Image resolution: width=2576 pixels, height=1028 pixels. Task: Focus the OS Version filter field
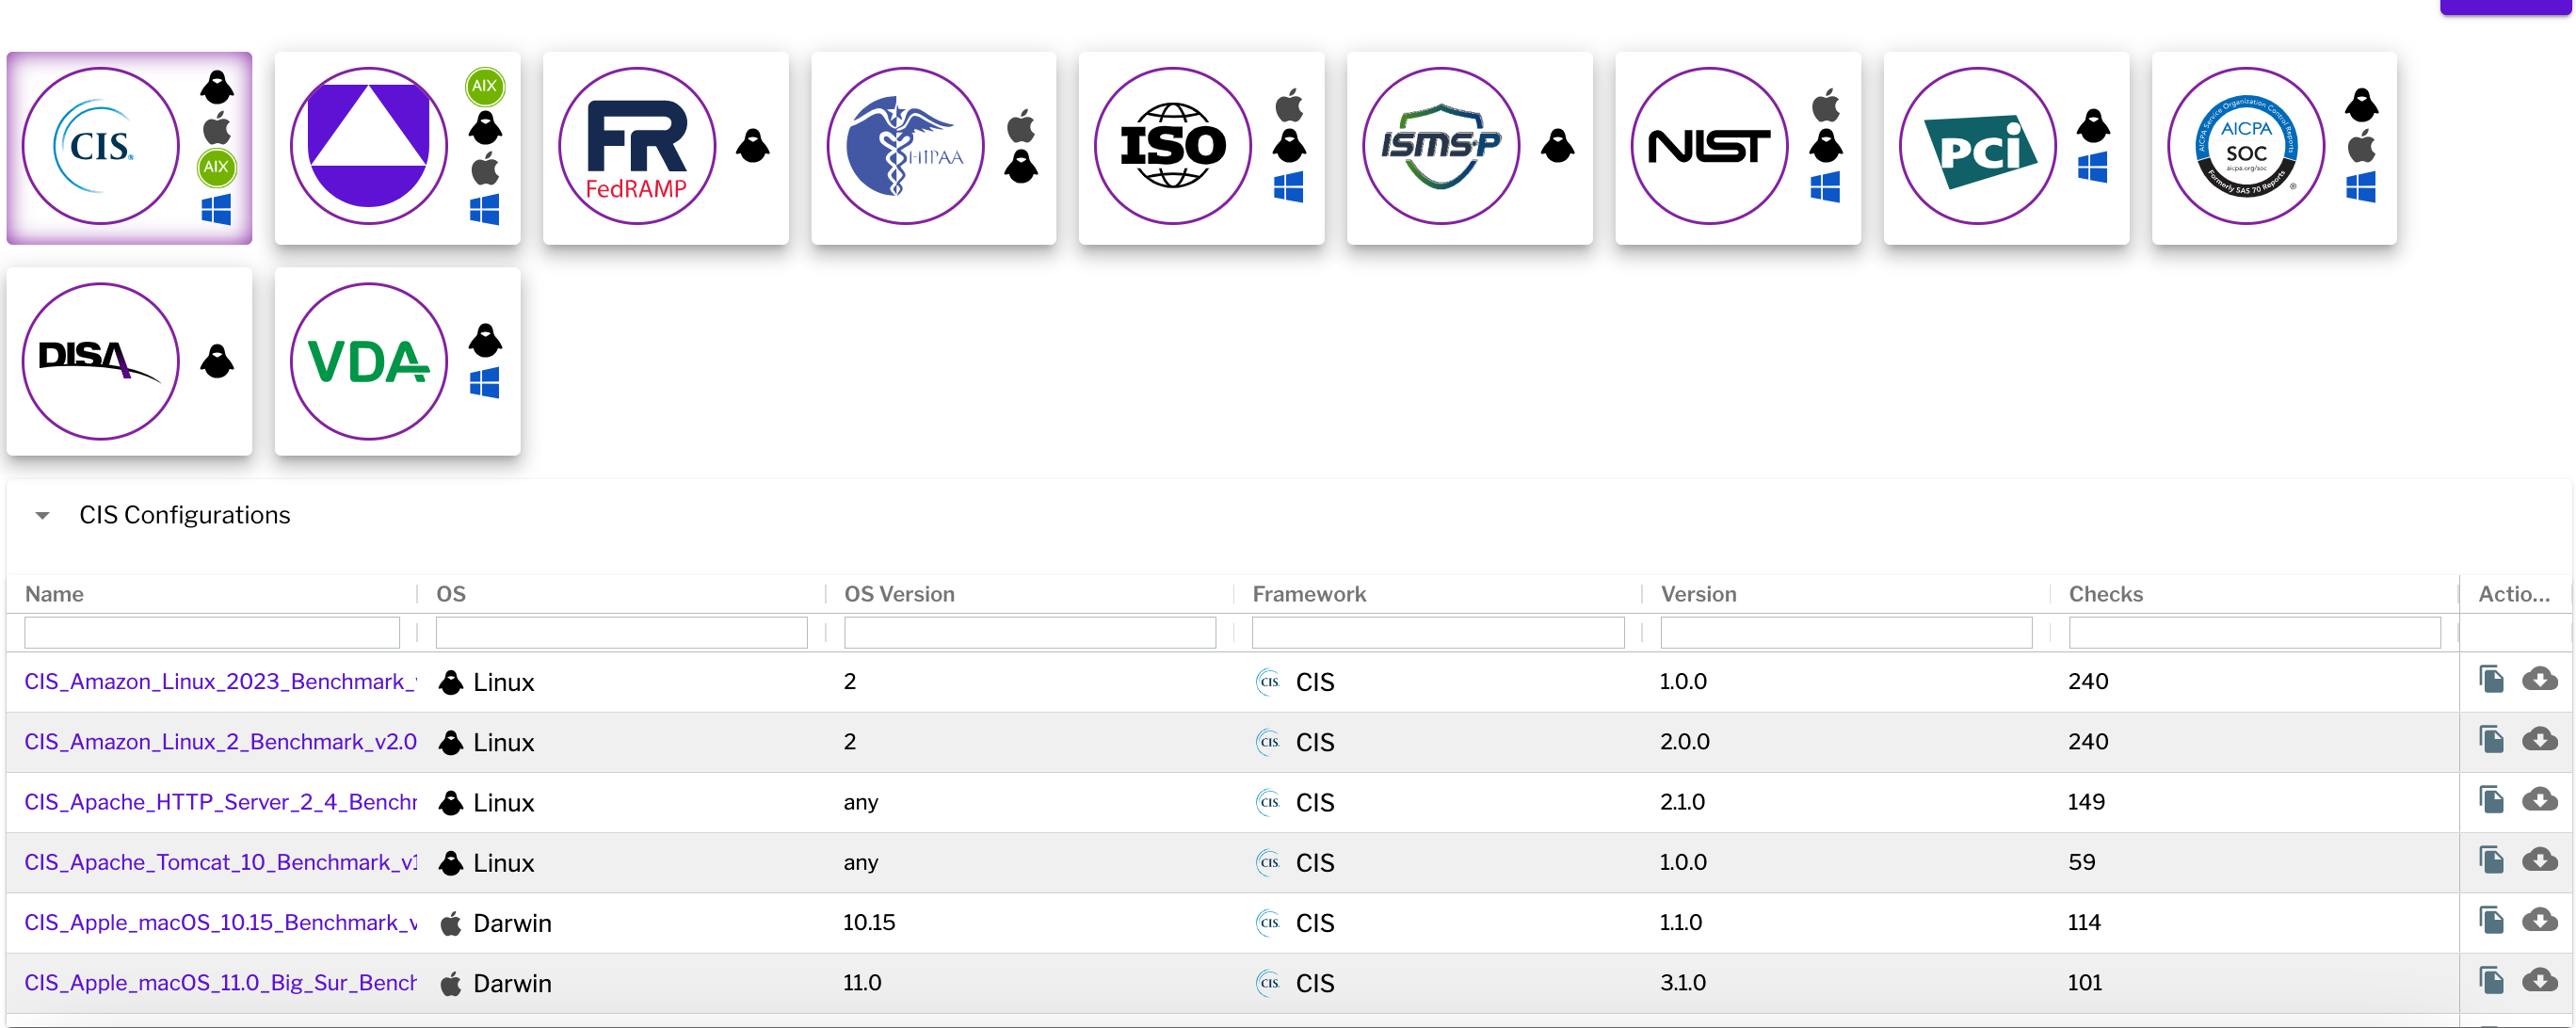coord(1029,632)
